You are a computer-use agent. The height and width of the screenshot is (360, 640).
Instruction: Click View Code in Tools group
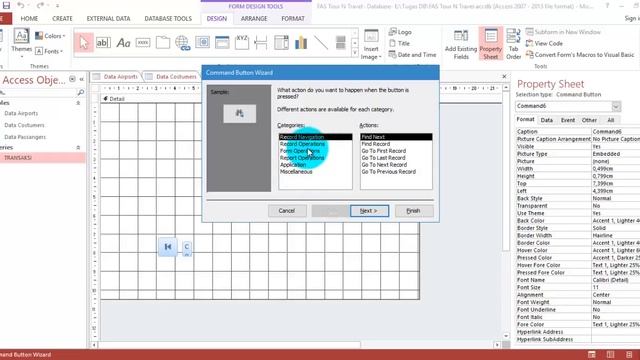click(544, 43)
